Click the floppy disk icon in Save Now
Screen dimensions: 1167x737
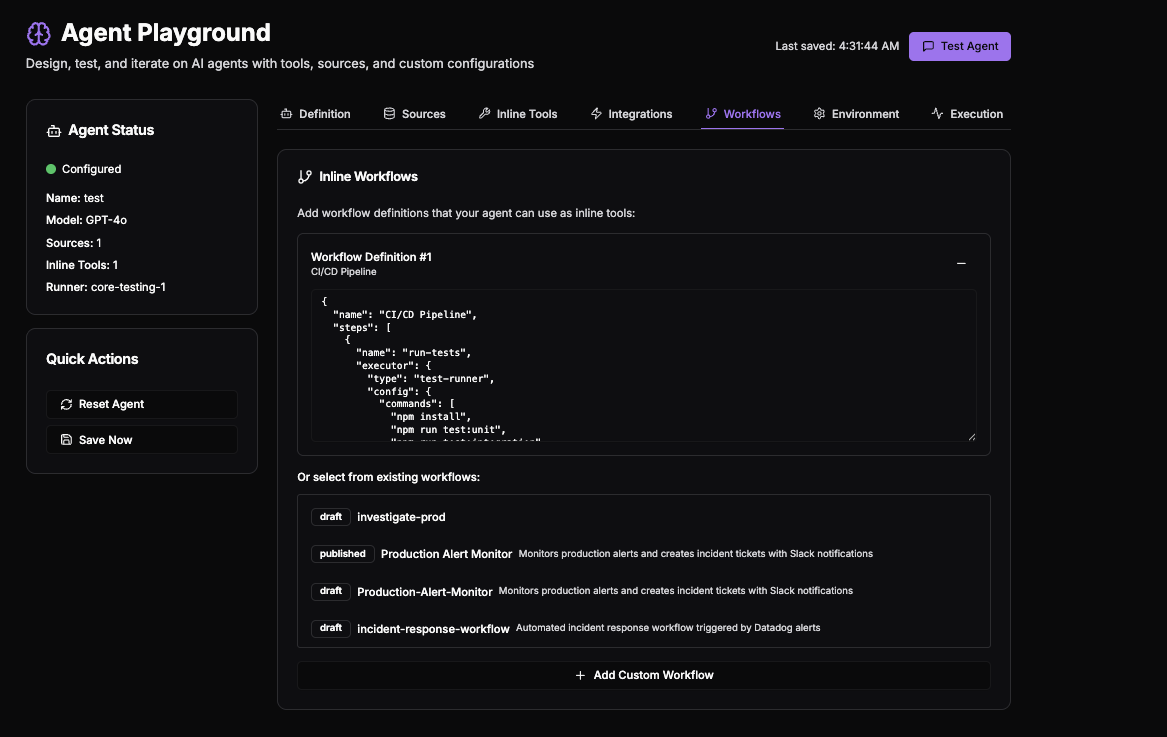[66, 440]
